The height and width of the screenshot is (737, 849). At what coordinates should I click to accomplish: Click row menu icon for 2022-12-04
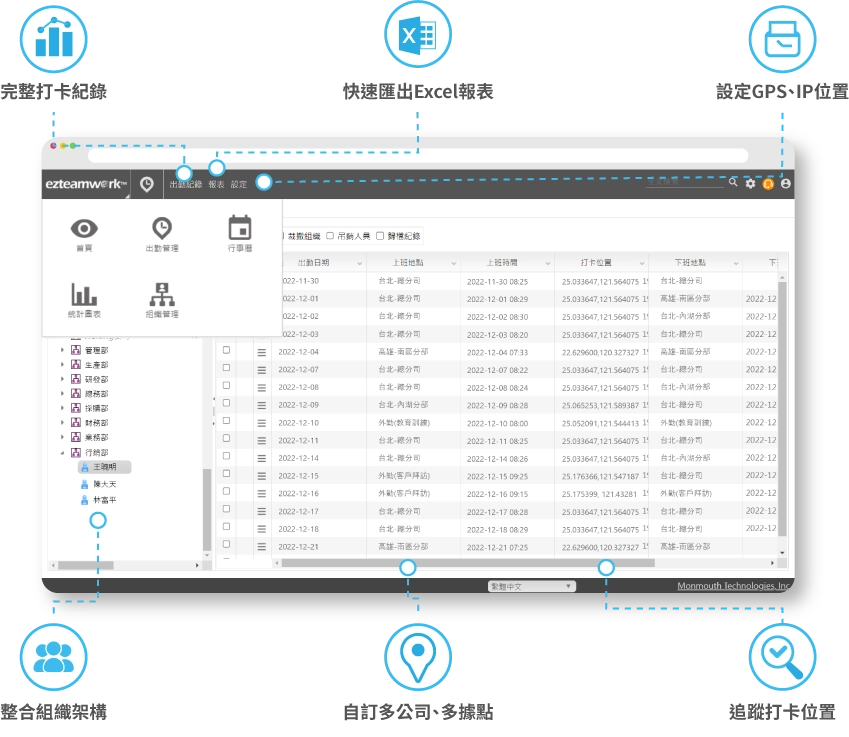[x=261, y=352]
